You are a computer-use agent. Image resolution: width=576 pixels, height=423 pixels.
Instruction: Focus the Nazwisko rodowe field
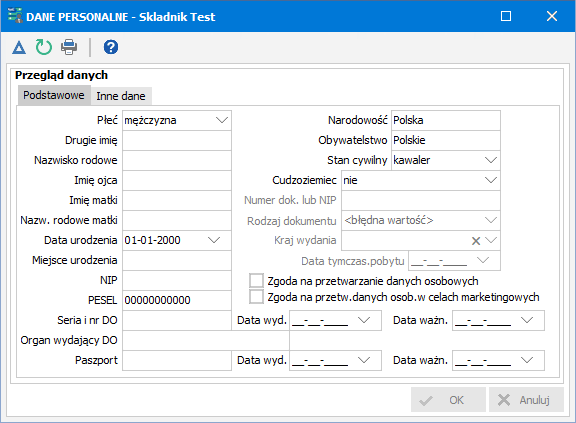pos(177,160)
